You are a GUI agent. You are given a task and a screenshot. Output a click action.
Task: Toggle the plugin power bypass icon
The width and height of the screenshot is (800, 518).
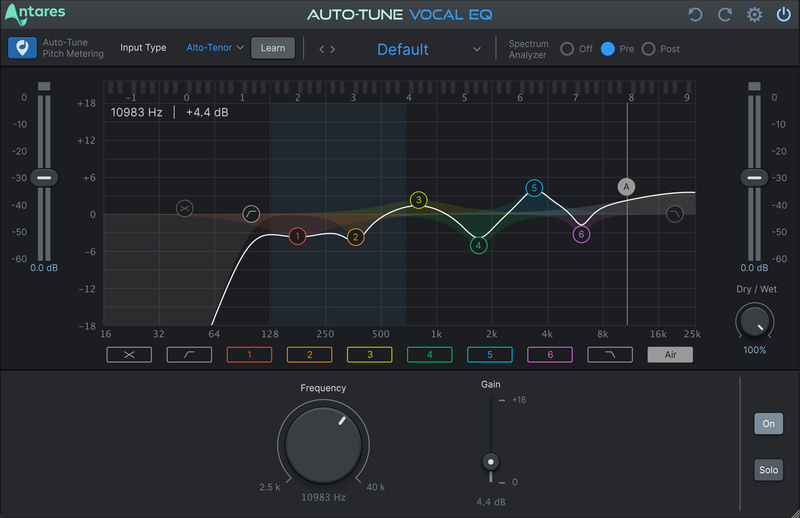coord(782,15)
